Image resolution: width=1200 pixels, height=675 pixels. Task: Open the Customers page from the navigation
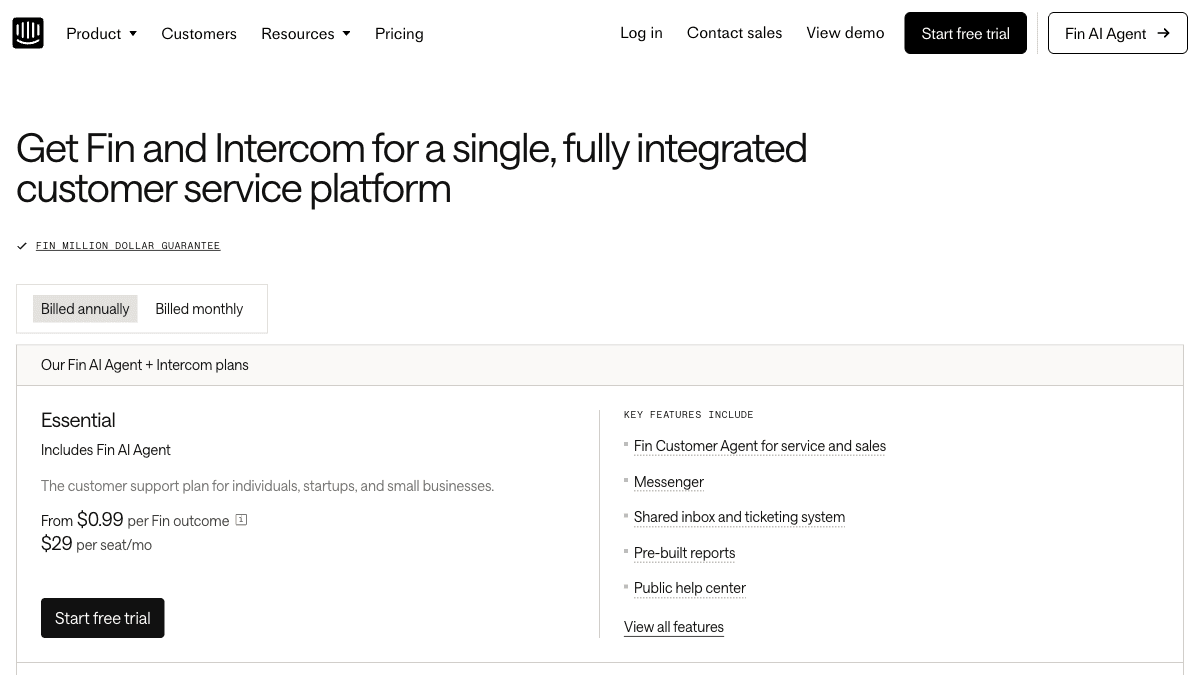tap(198, 33)
